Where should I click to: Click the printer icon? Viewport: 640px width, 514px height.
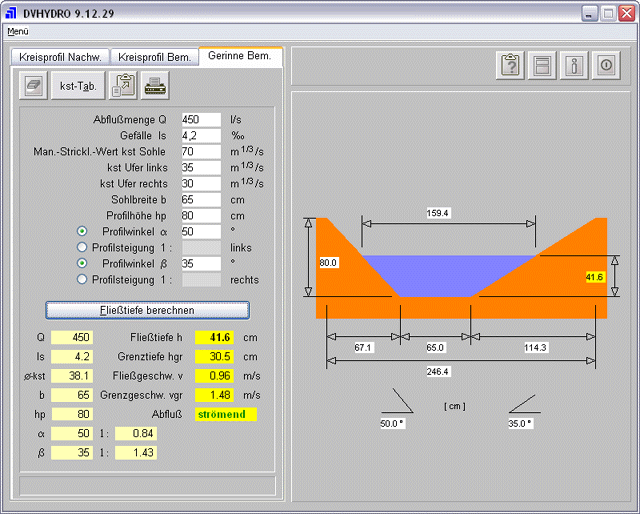click(x=155, y=85)
